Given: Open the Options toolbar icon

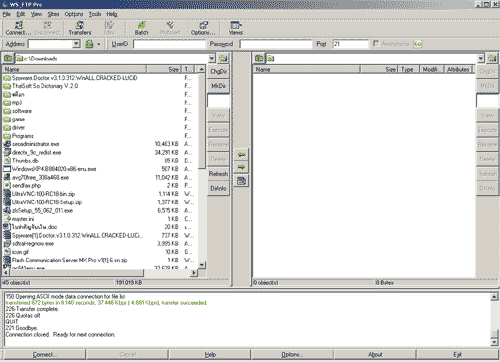Looking at the screenshot, I should pos(203,28).
